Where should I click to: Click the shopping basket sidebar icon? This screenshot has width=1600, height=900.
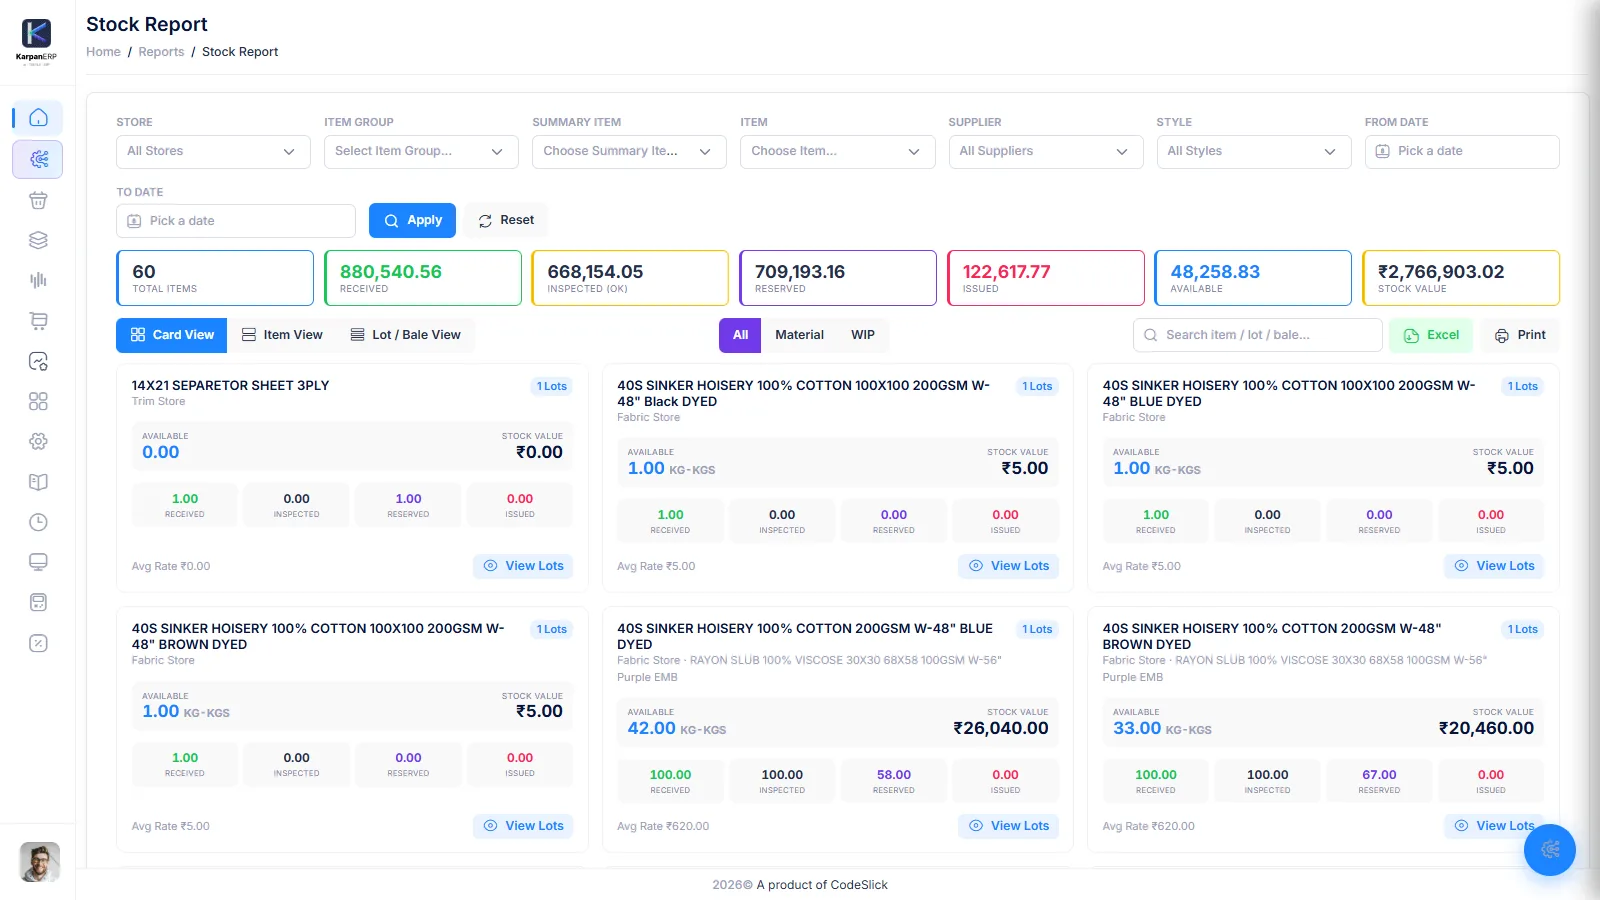(38, 200)
